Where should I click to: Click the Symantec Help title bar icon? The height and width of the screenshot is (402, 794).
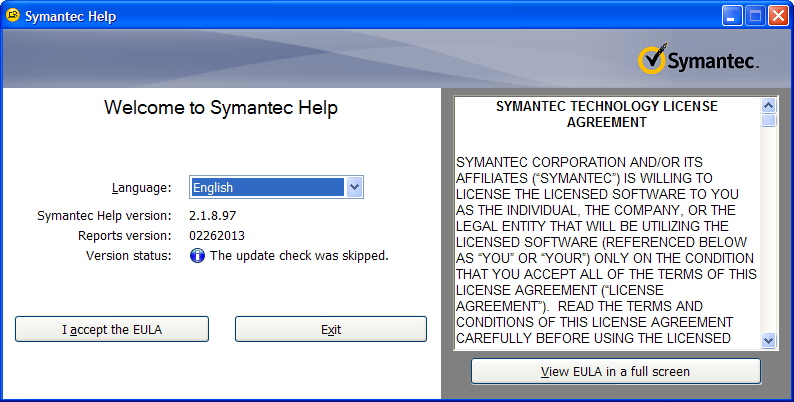[x=12, y=16]
